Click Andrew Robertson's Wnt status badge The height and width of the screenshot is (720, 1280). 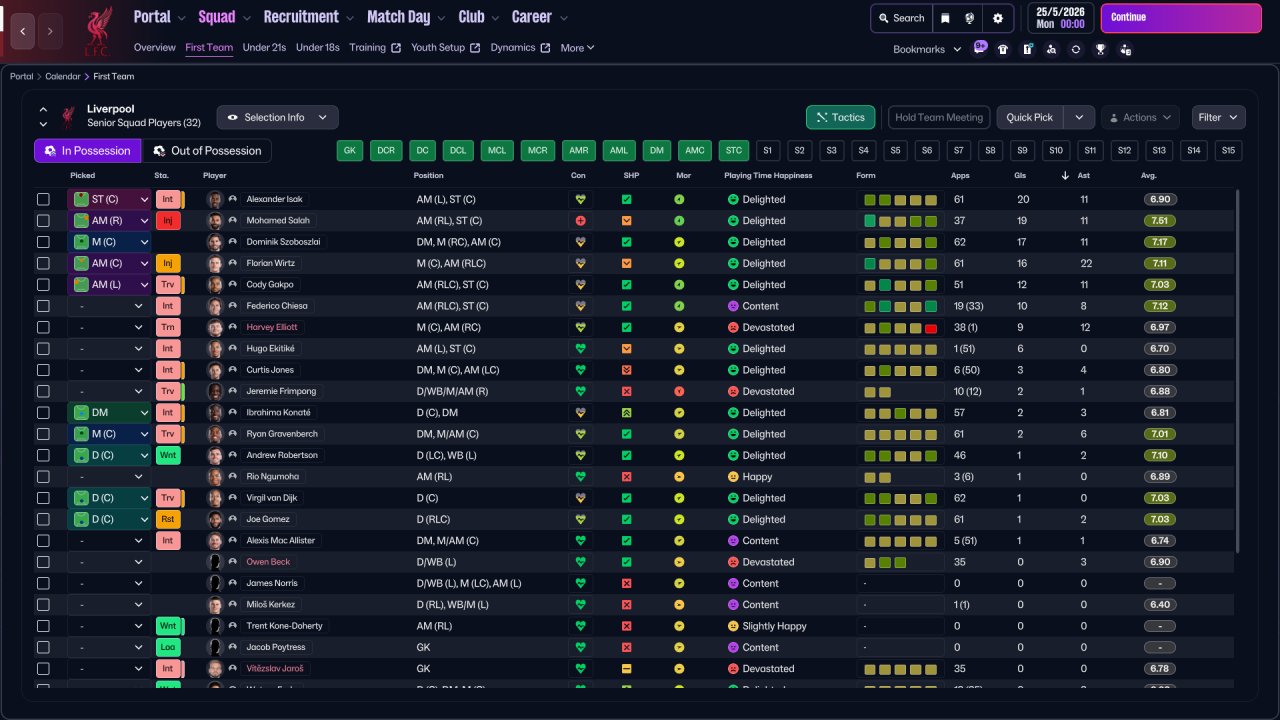click(168, 455)
